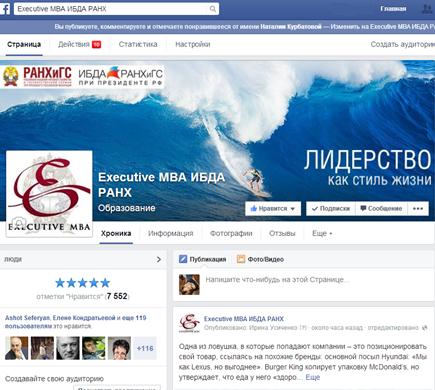Switch to the Страница tab
Image resolution: width=435 pixels, height=390 pixels.
[24, 44]
